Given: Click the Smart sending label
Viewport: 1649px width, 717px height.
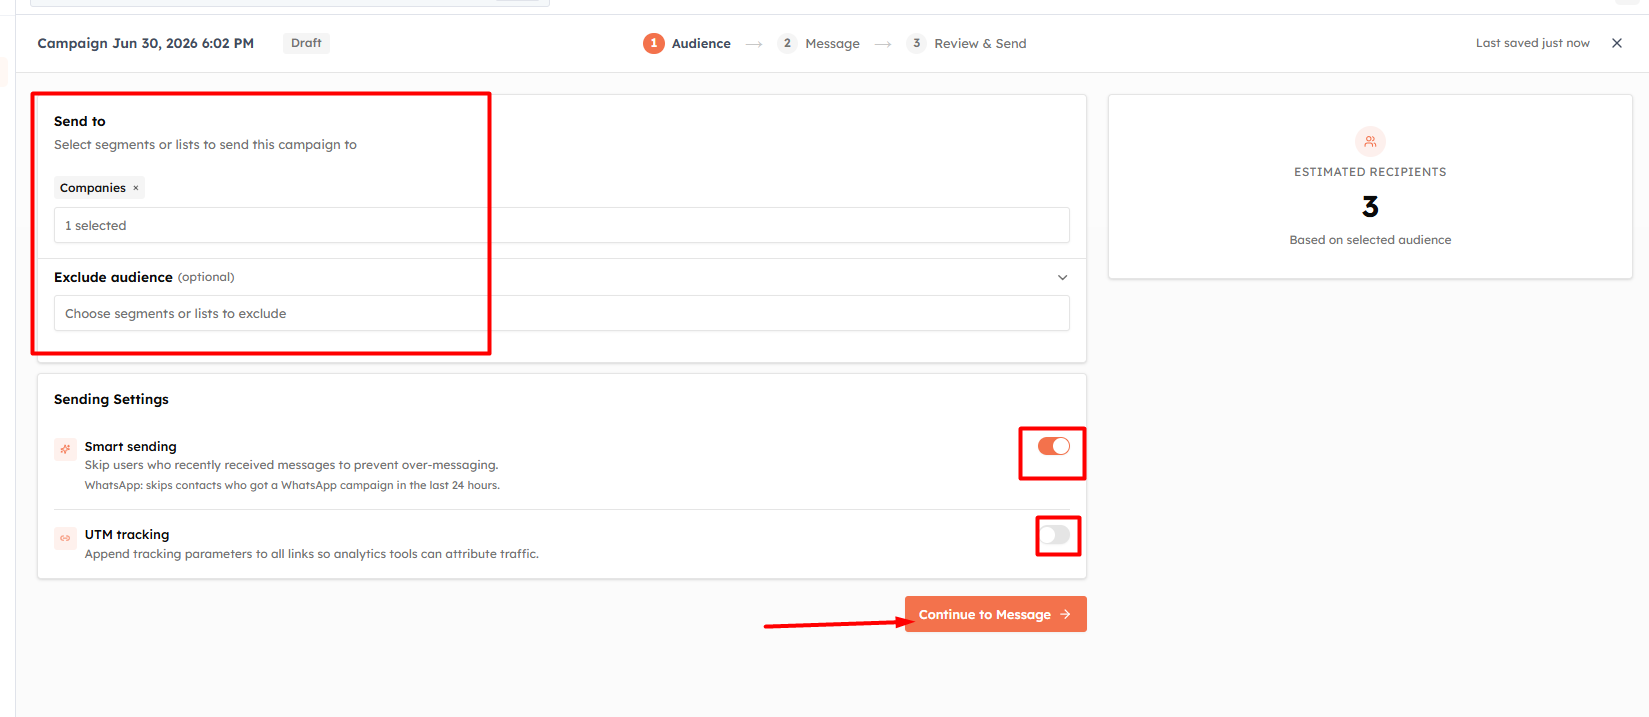Looking at the screenshot, I should 131,446.
